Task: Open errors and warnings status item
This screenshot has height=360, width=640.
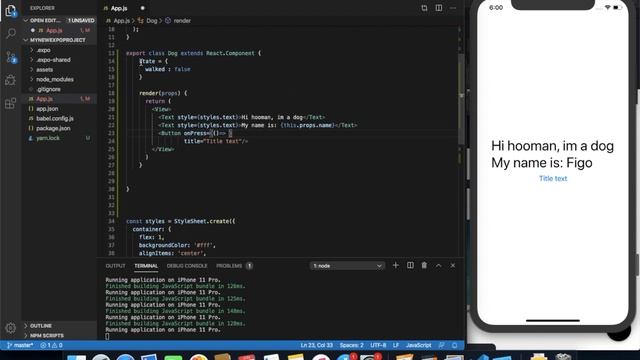Action: tap(51, 345)
